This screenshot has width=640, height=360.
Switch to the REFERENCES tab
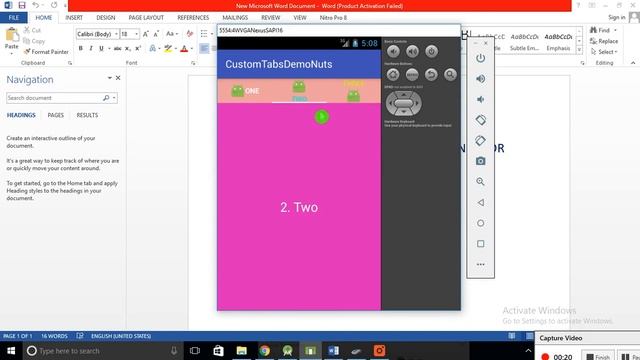click(x=193, y=18)
